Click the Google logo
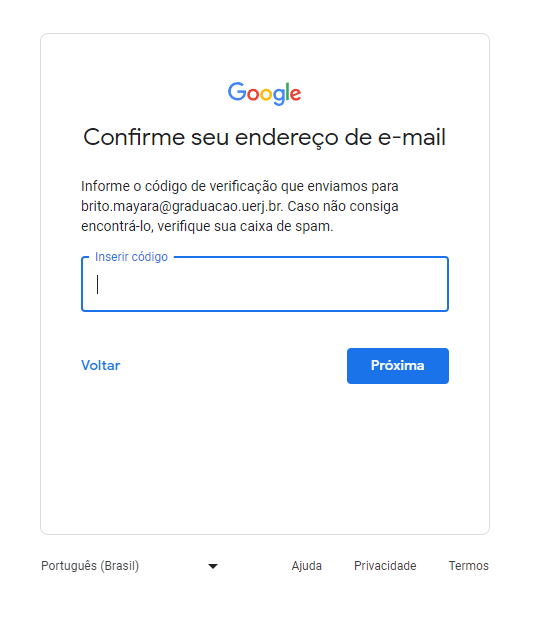Viewport: 541px width, 621px height. (264, 93)
